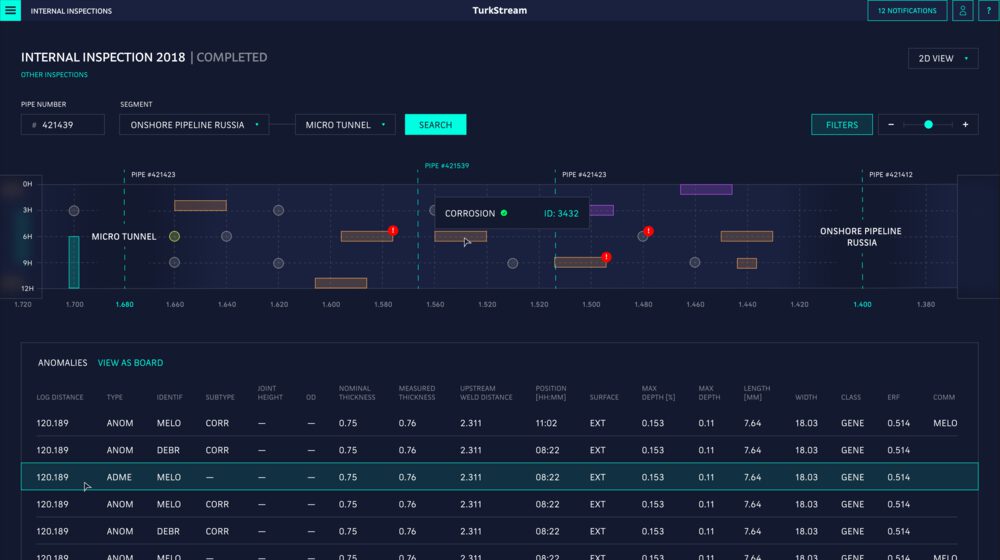Switch to View as Board
This screenshot has height=560, width=1000.
coord(130,363)
